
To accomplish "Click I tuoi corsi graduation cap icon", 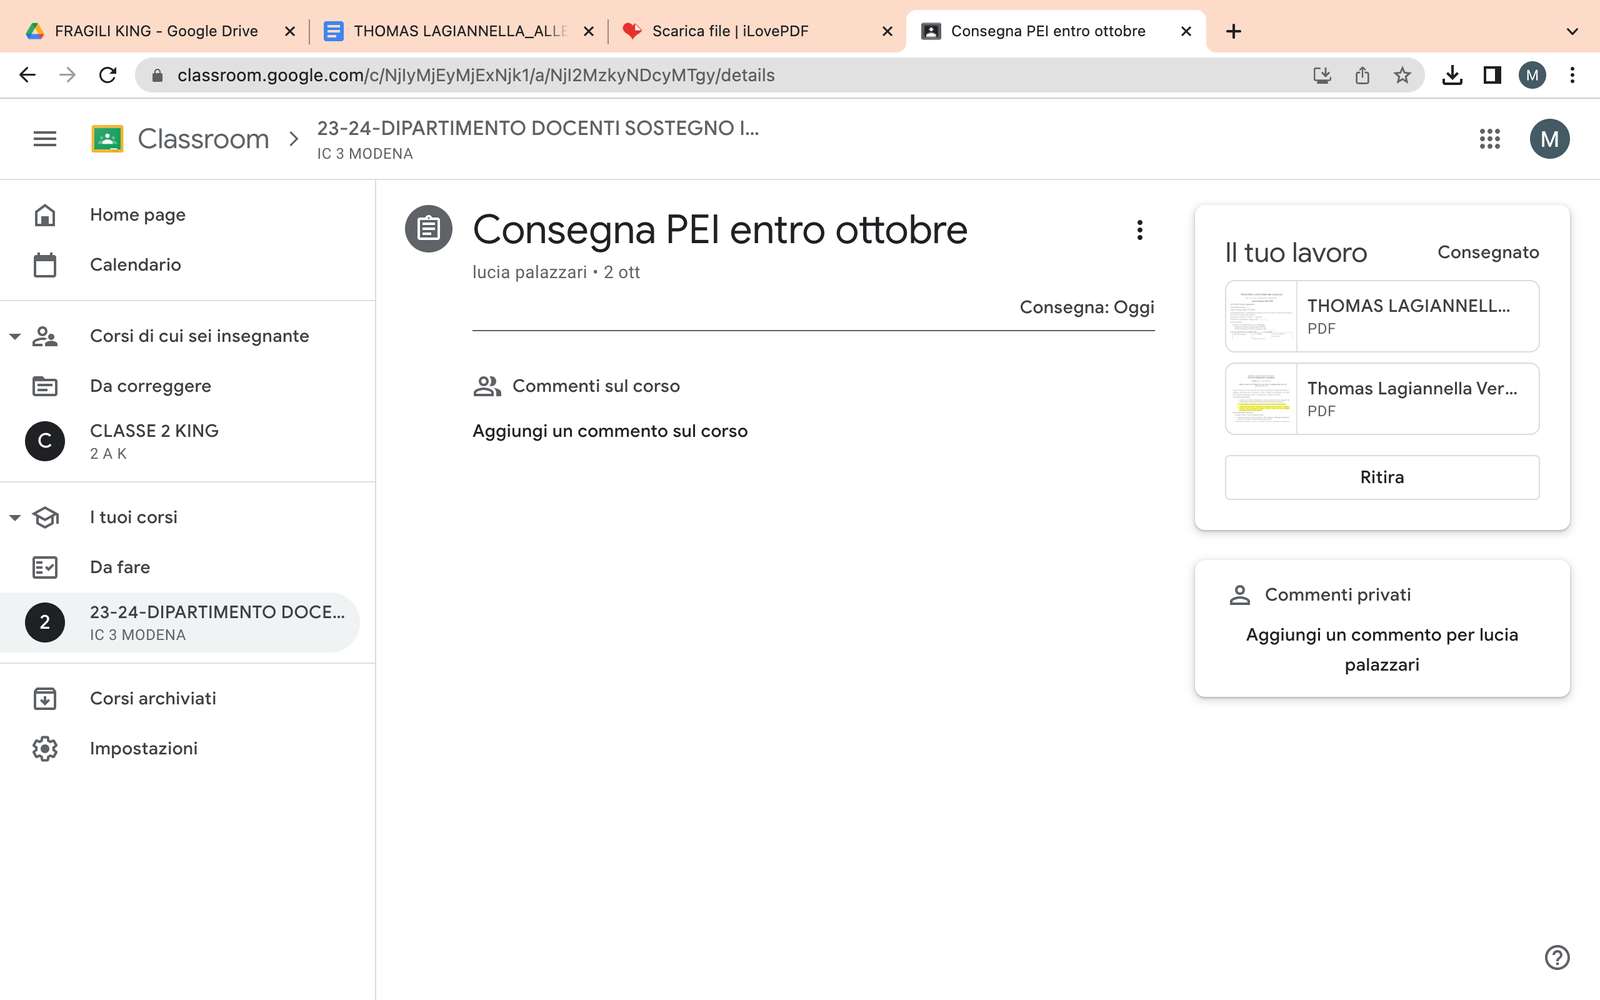I will pyautogui.click(x=45, y=517).
